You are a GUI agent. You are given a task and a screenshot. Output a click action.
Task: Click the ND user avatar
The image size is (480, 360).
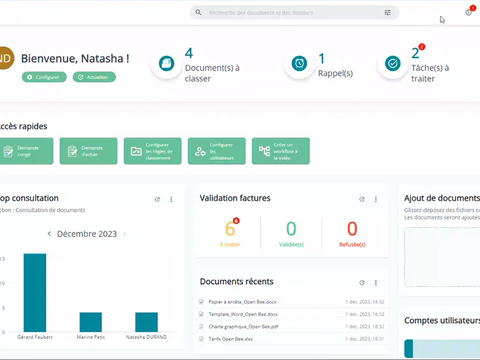click(x=6, y=58)
